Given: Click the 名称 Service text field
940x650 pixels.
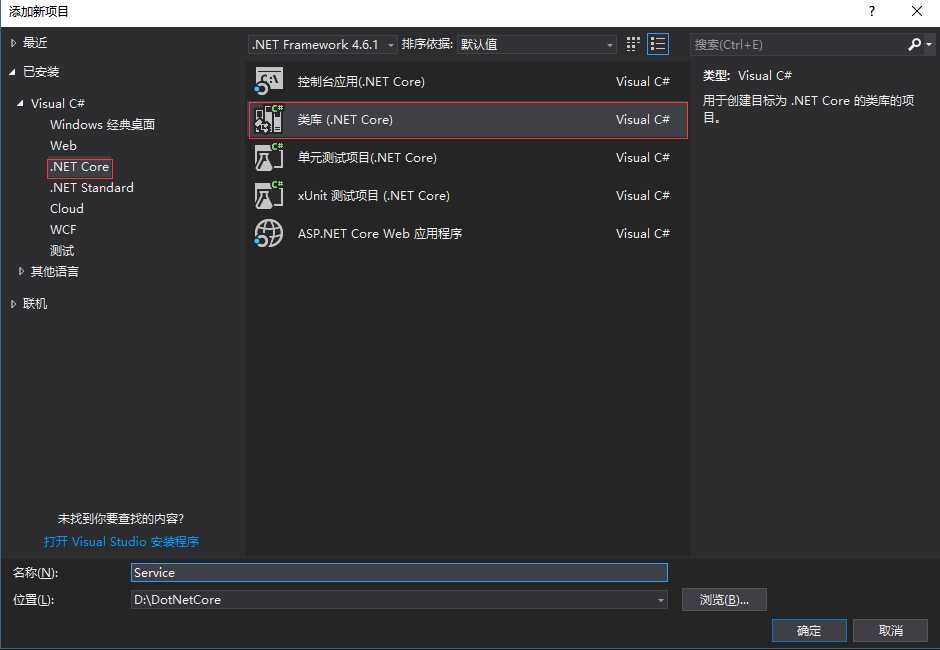Looking at the screenshot, I should pos(399,573).
